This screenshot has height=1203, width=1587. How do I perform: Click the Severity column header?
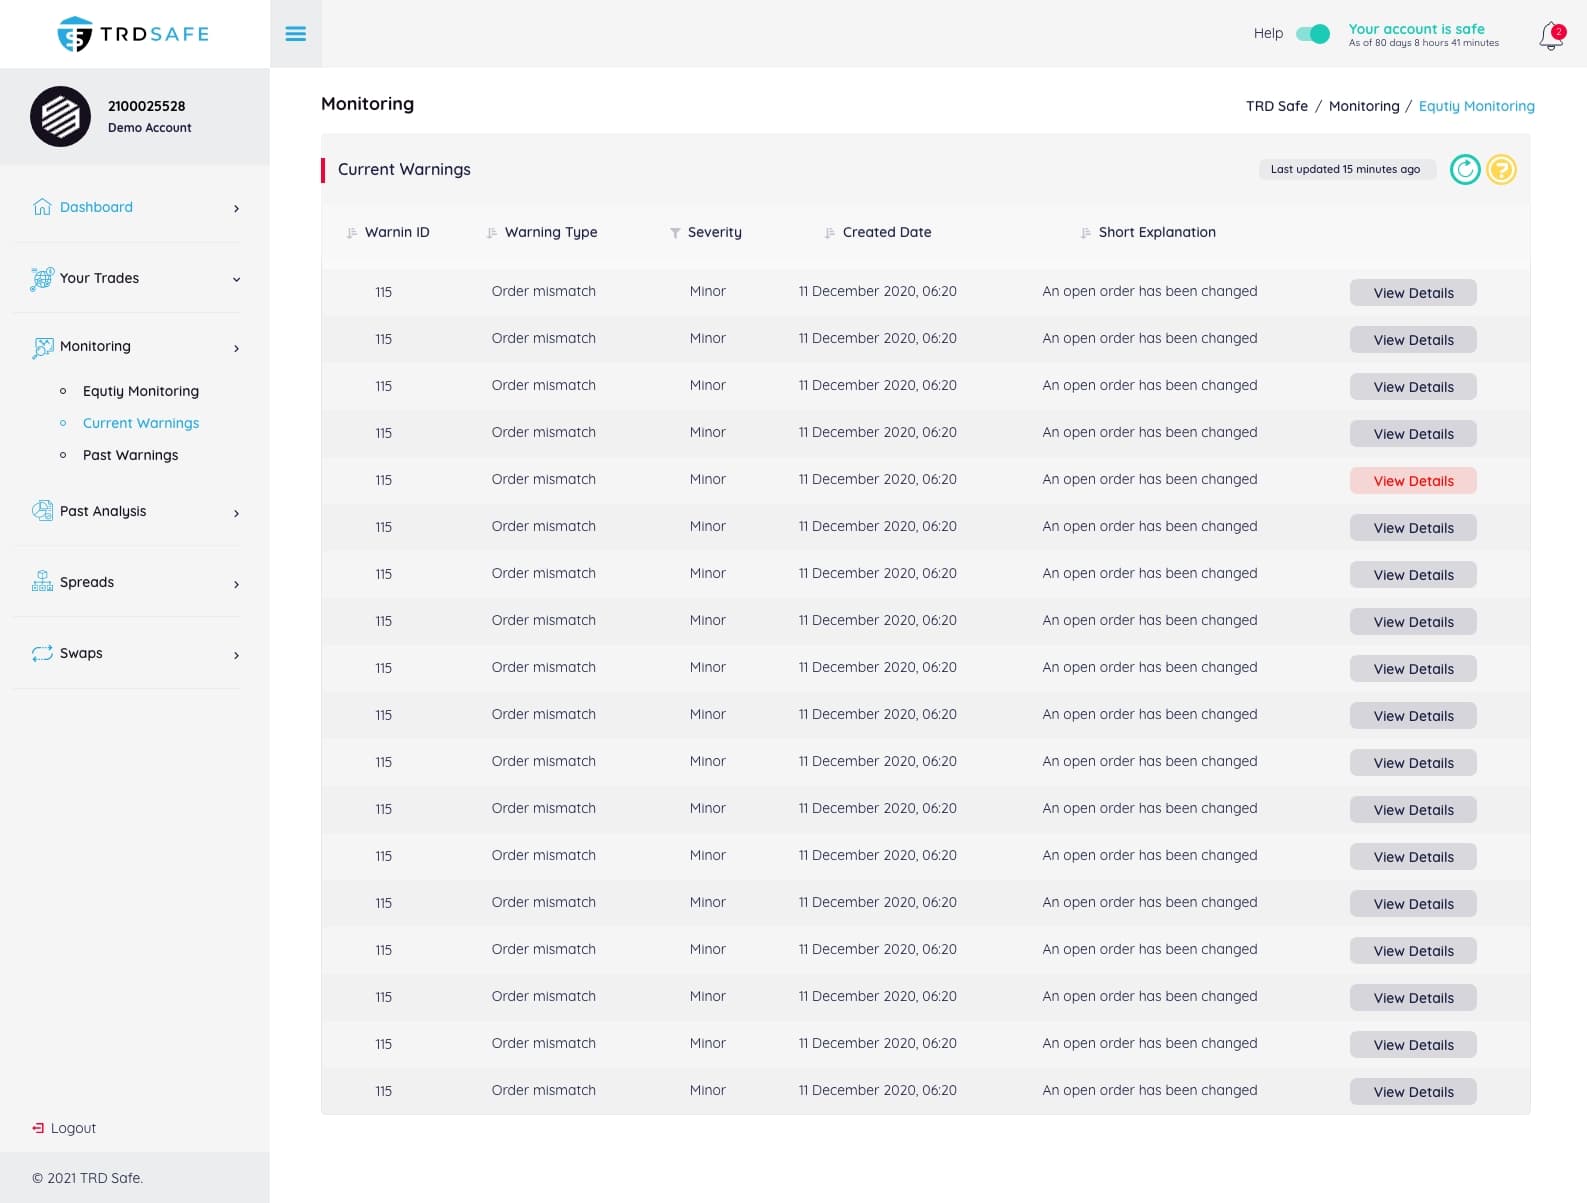point(715,232)
